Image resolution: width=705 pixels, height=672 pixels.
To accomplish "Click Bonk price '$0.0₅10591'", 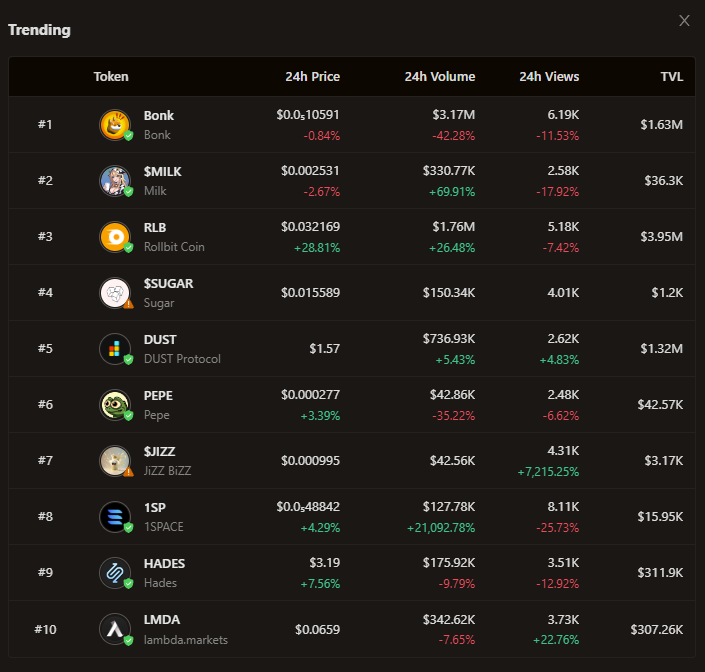I will [x=308, y=115].
